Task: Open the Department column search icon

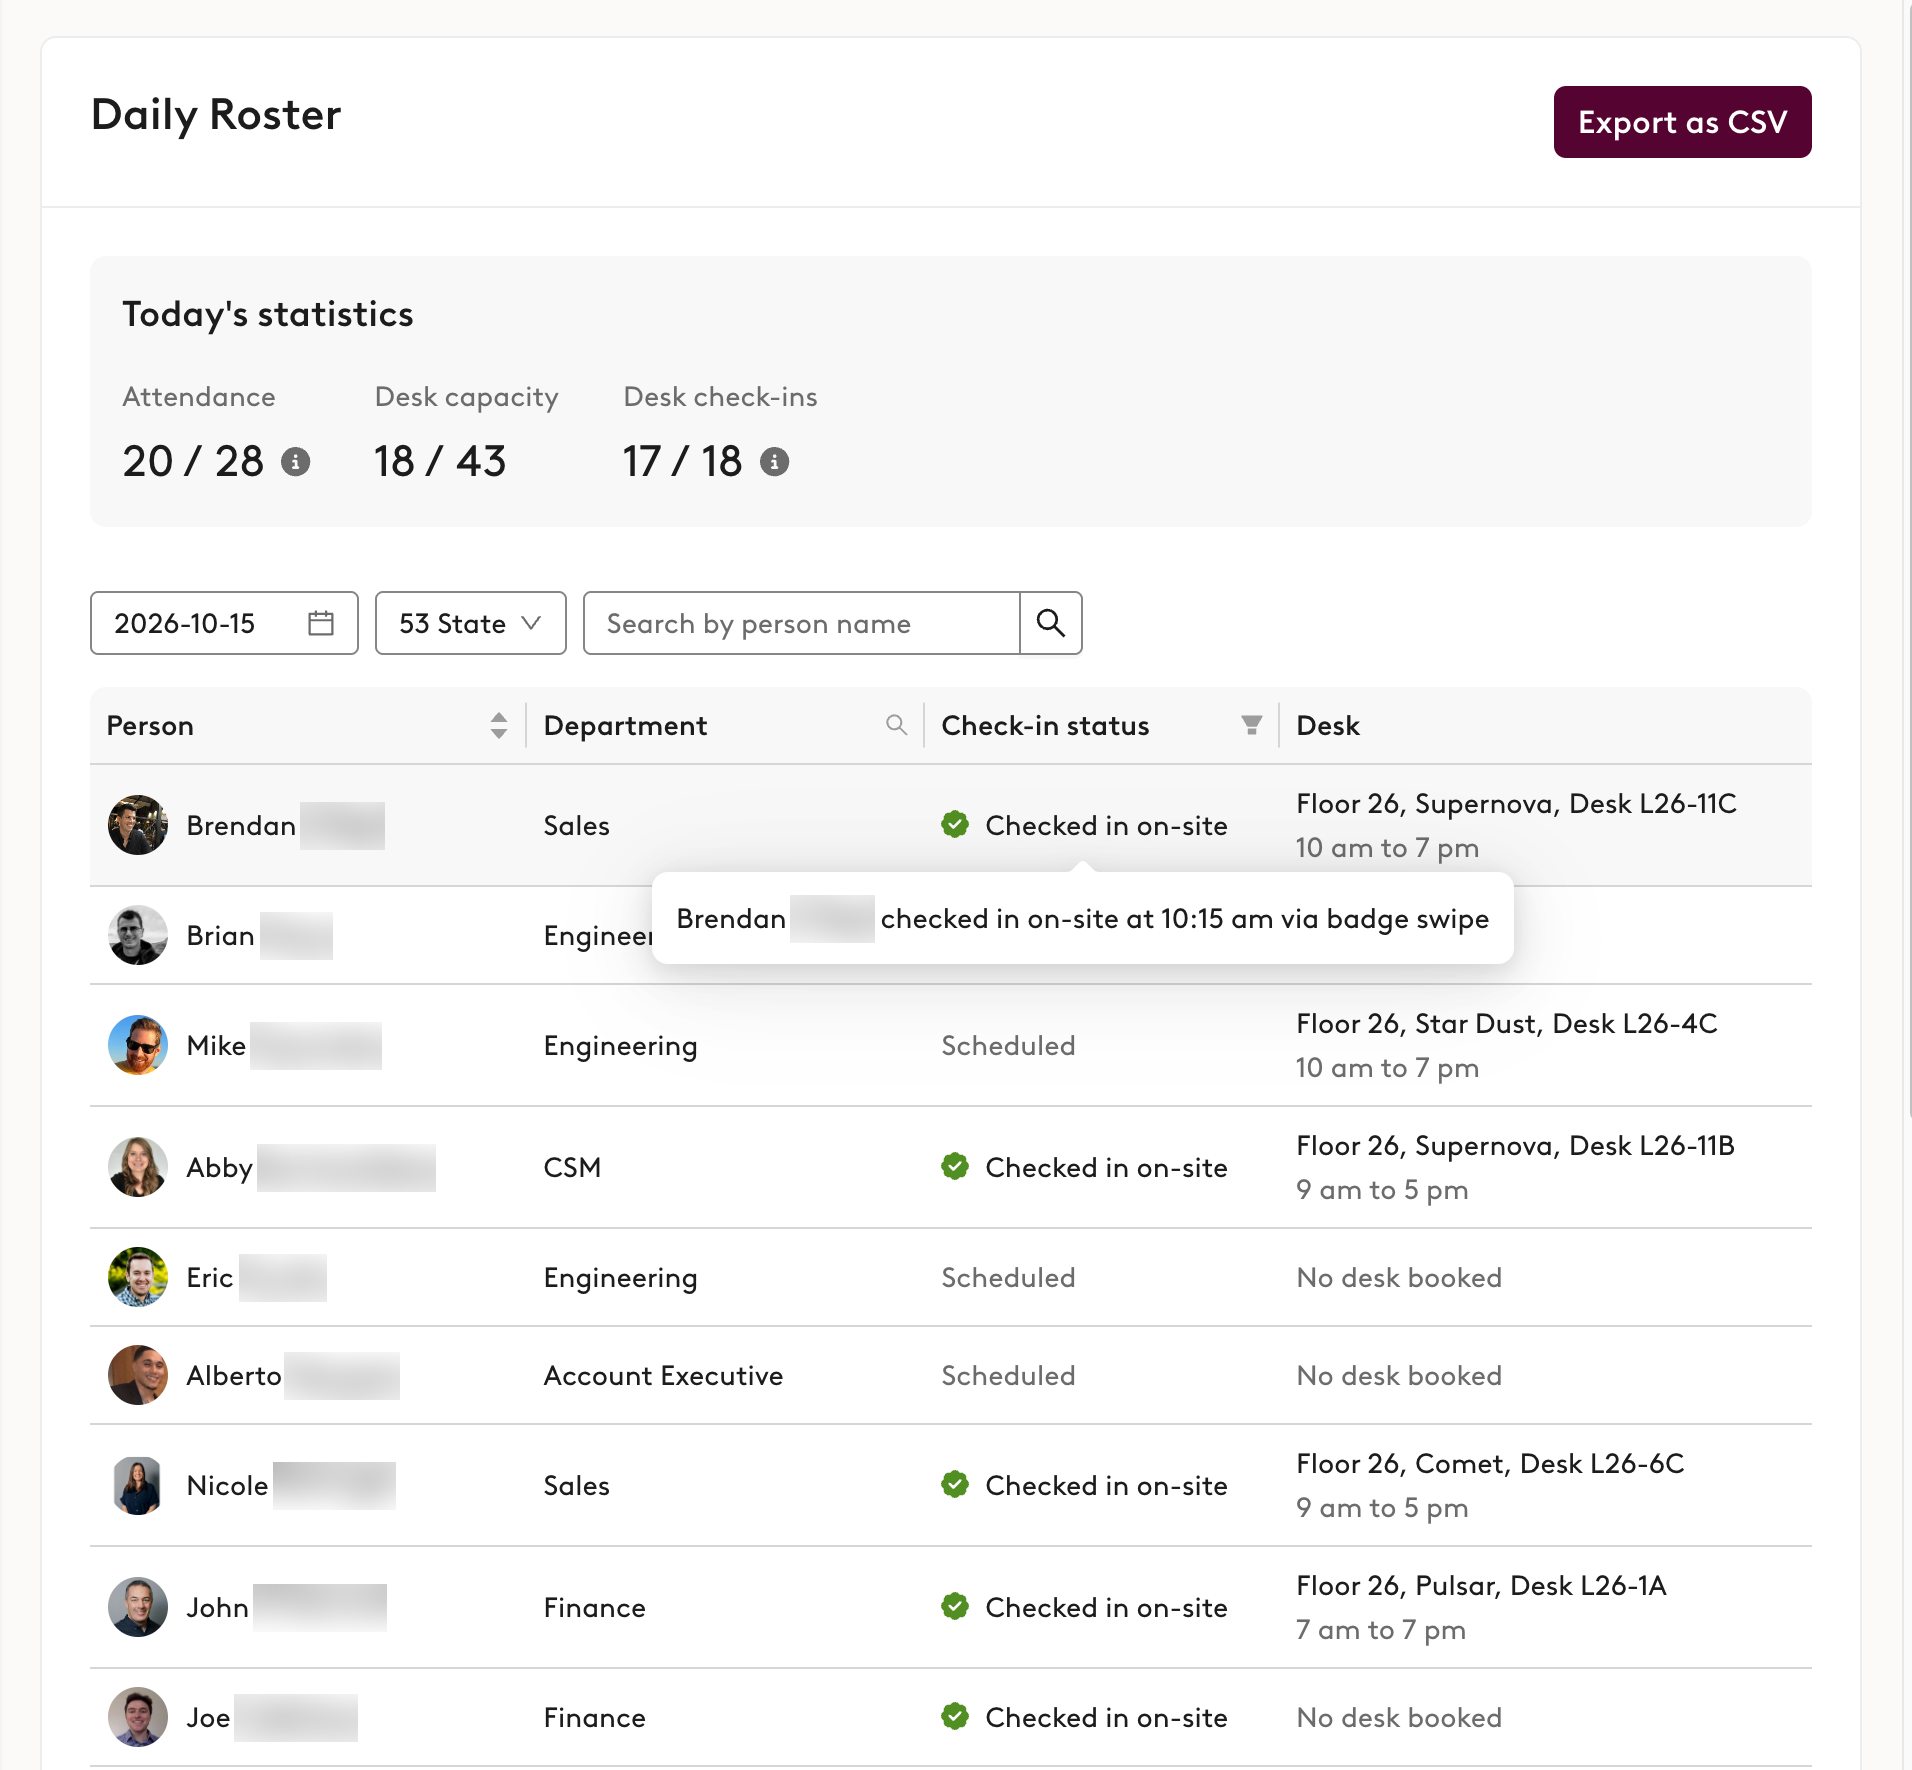Action: coord(897,725)
